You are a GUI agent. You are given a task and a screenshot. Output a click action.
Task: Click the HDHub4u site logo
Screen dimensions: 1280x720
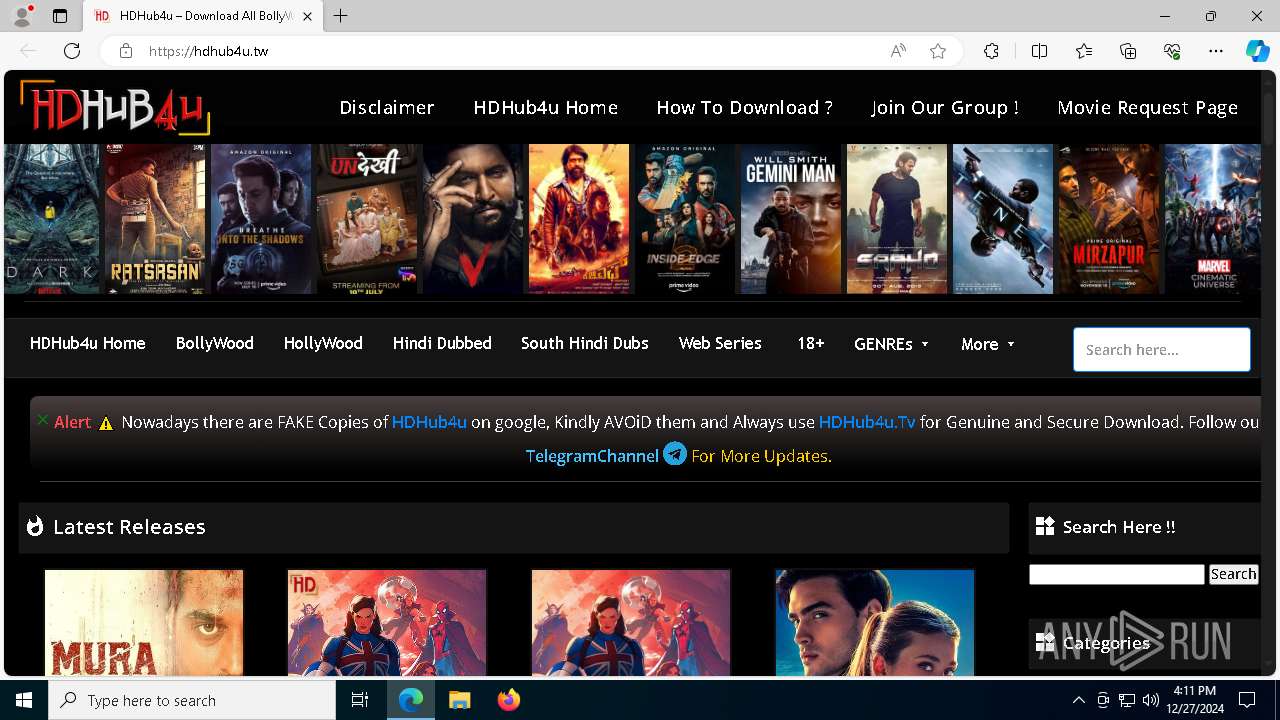click(115, 106)
